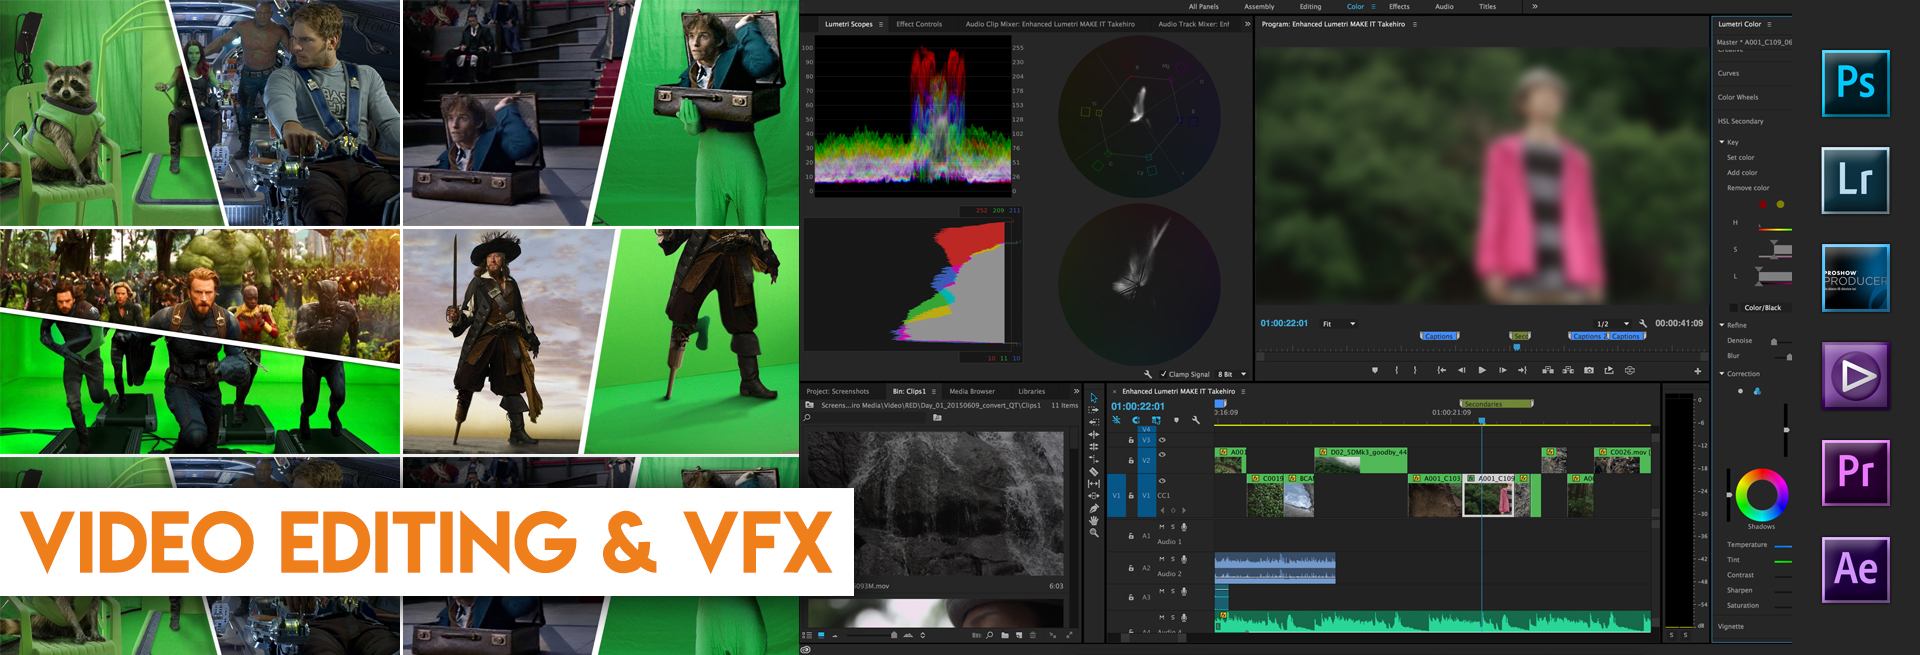1920x655 pixels.
Task: Open the 8 Bit scope depth dropdown
Action: pos(1232,374)
